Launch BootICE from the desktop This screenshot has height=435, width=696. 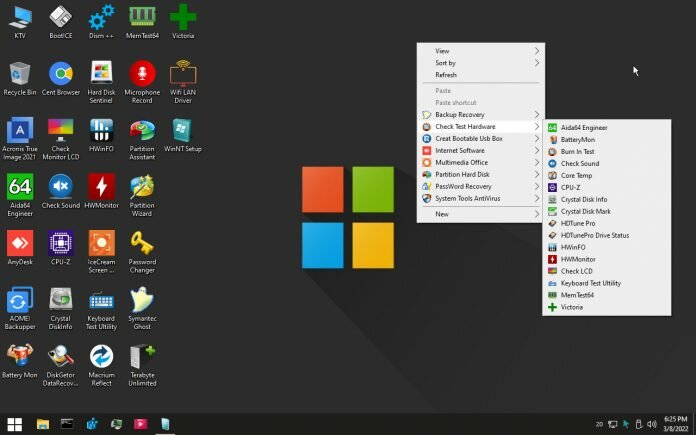click(x=61, y=21)
